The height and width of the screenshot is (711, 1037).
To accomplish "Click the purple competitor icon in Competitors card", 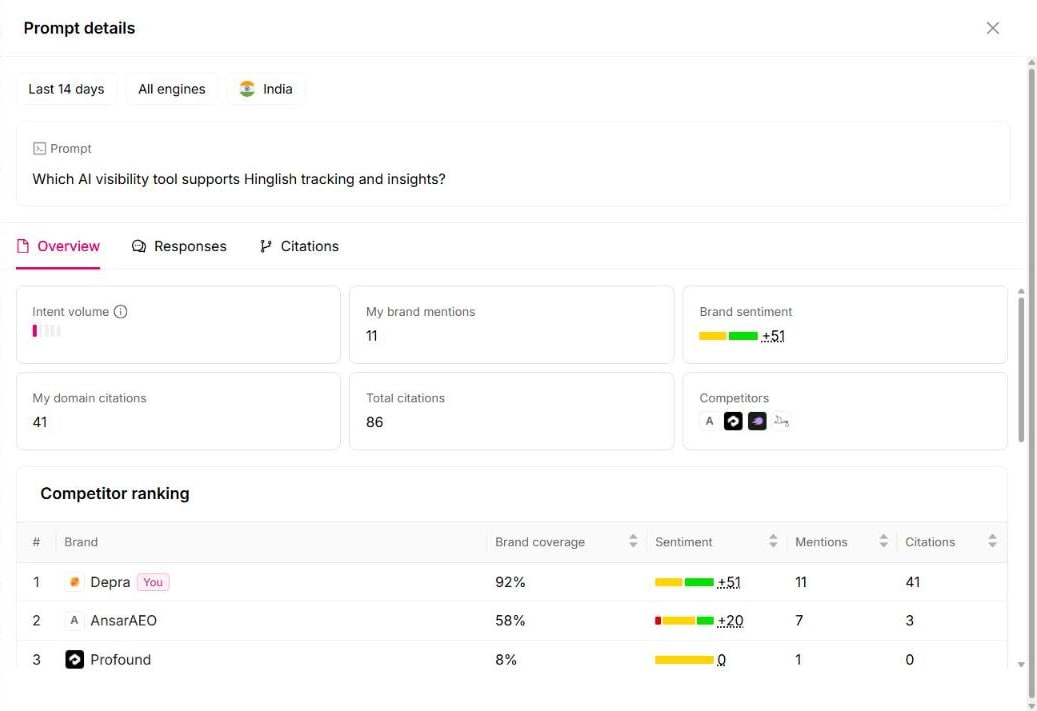I will click(x=757, y=421).
